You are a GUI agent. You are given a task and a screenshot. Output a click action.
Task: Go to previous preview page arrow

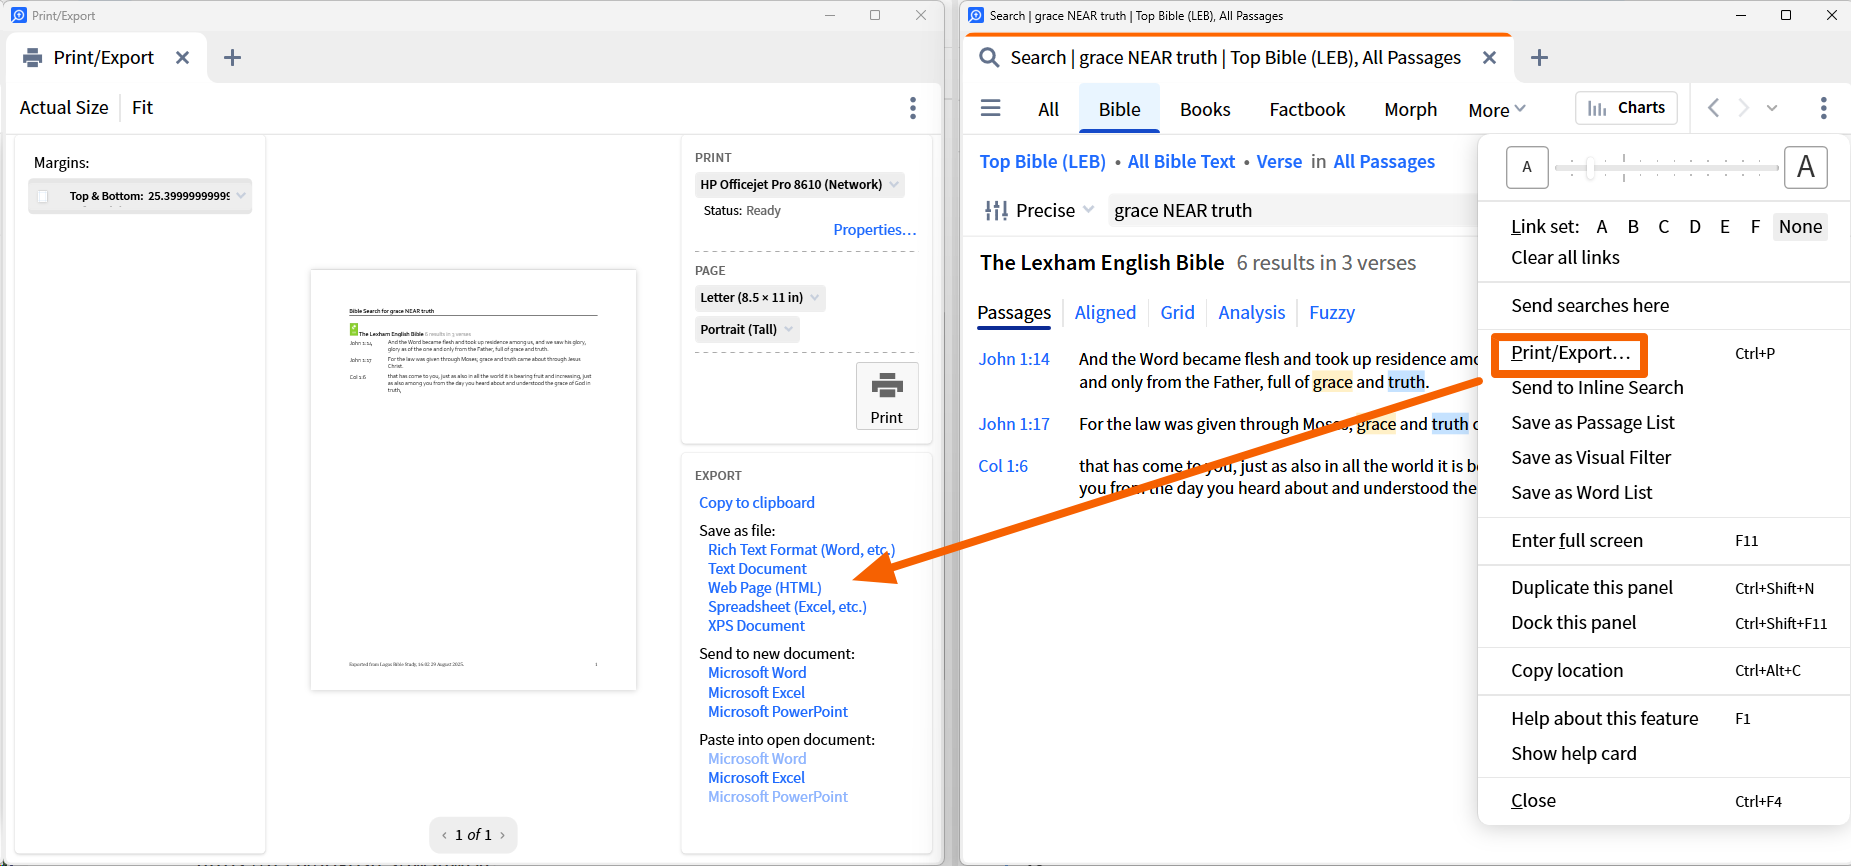point(444,835)
